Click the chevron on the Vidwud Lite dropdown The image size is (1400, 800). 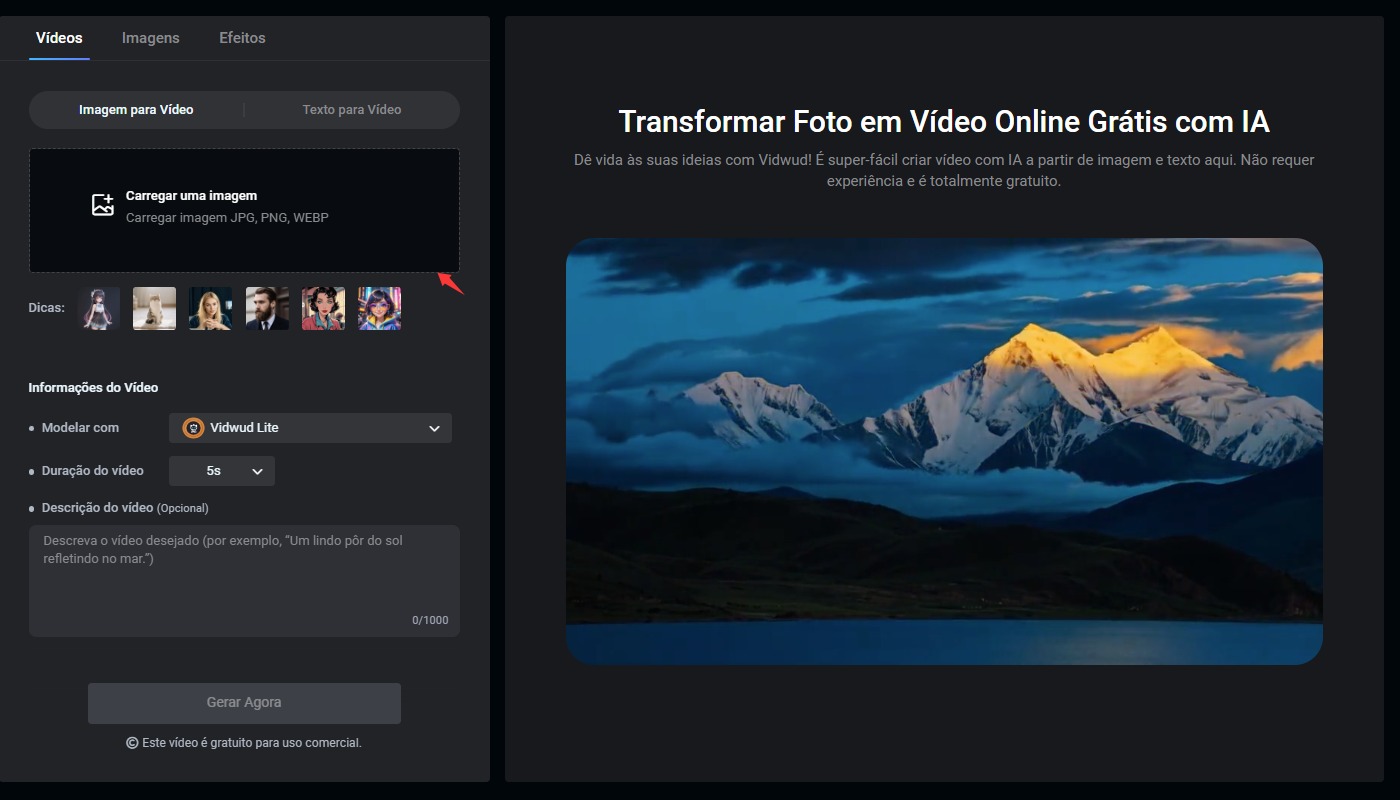click(434, 427)
